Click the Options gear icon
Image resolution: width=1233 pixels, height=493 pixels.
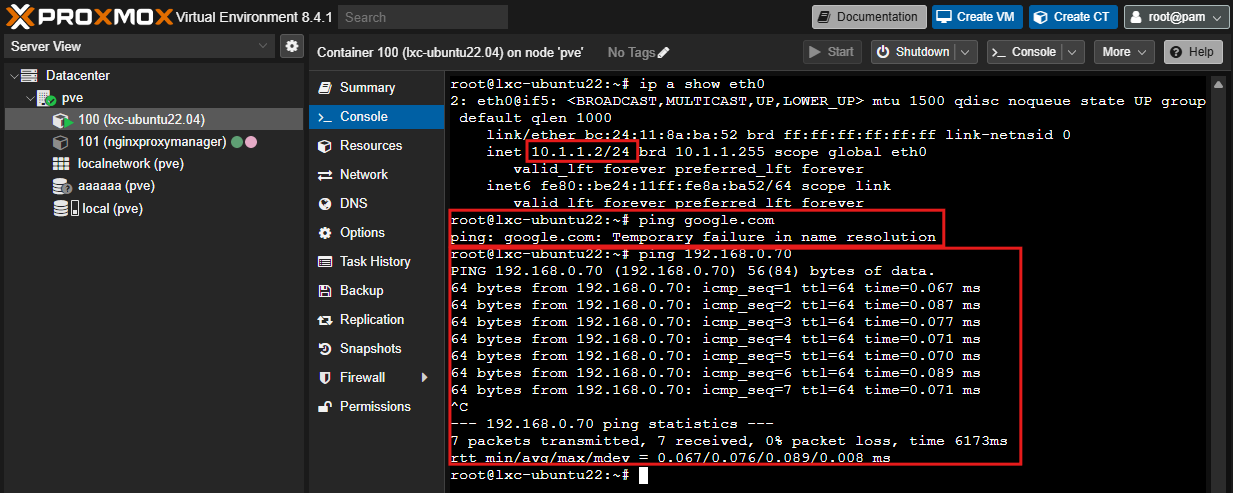[x=324, y=233]
